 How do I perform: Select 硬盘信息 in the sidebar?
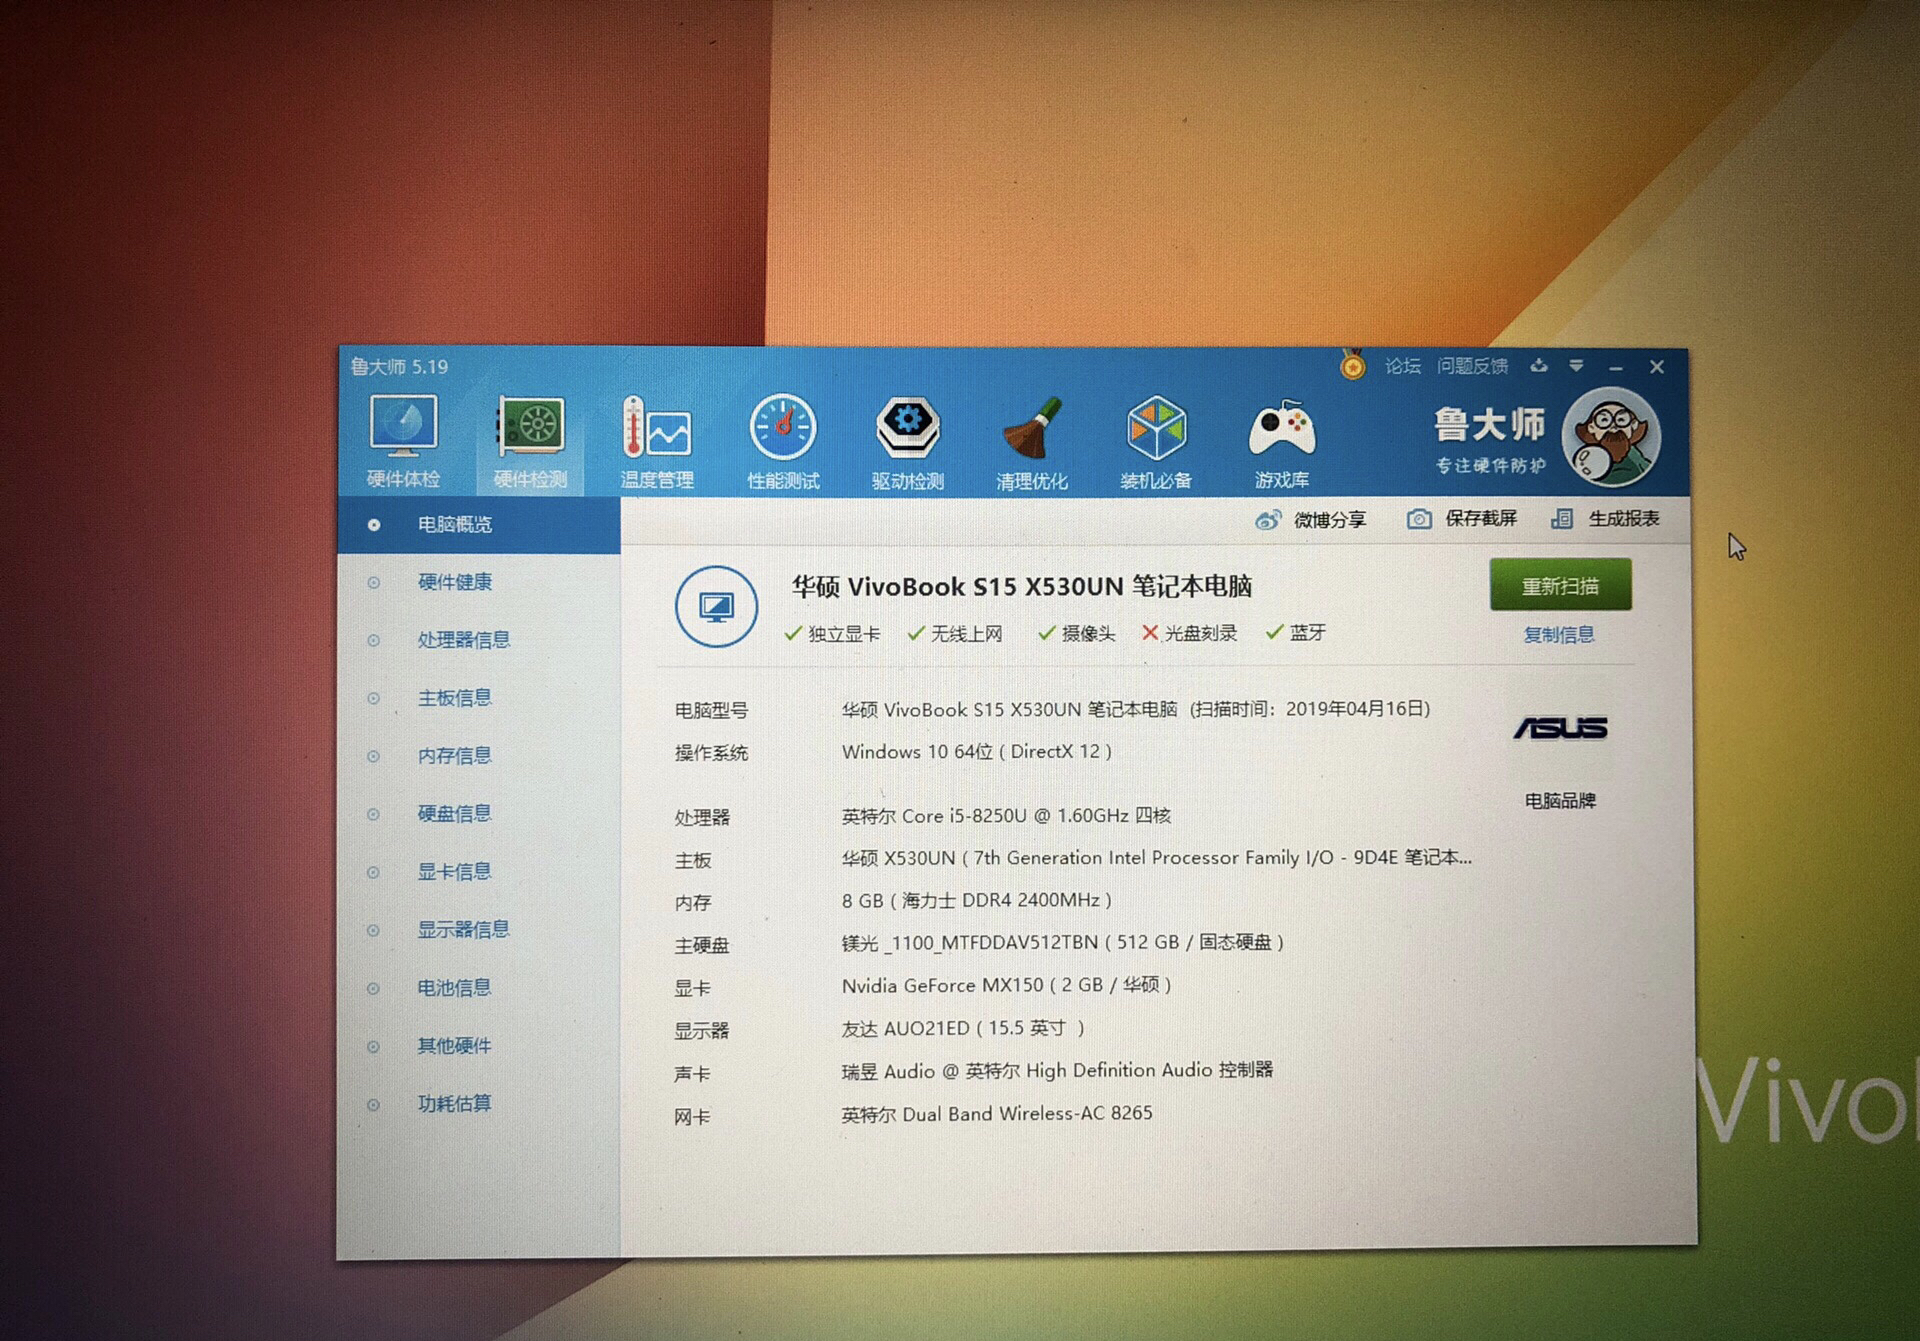454,814
